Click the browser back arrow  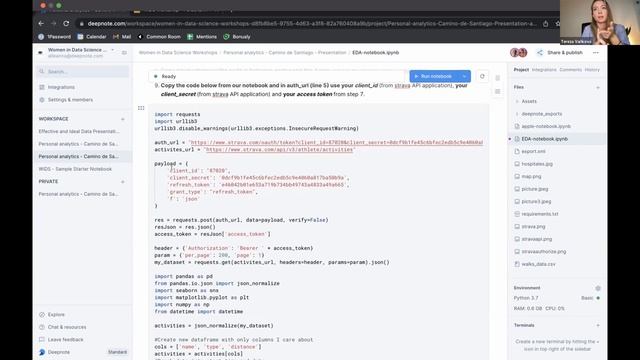(x=41, y=24)
